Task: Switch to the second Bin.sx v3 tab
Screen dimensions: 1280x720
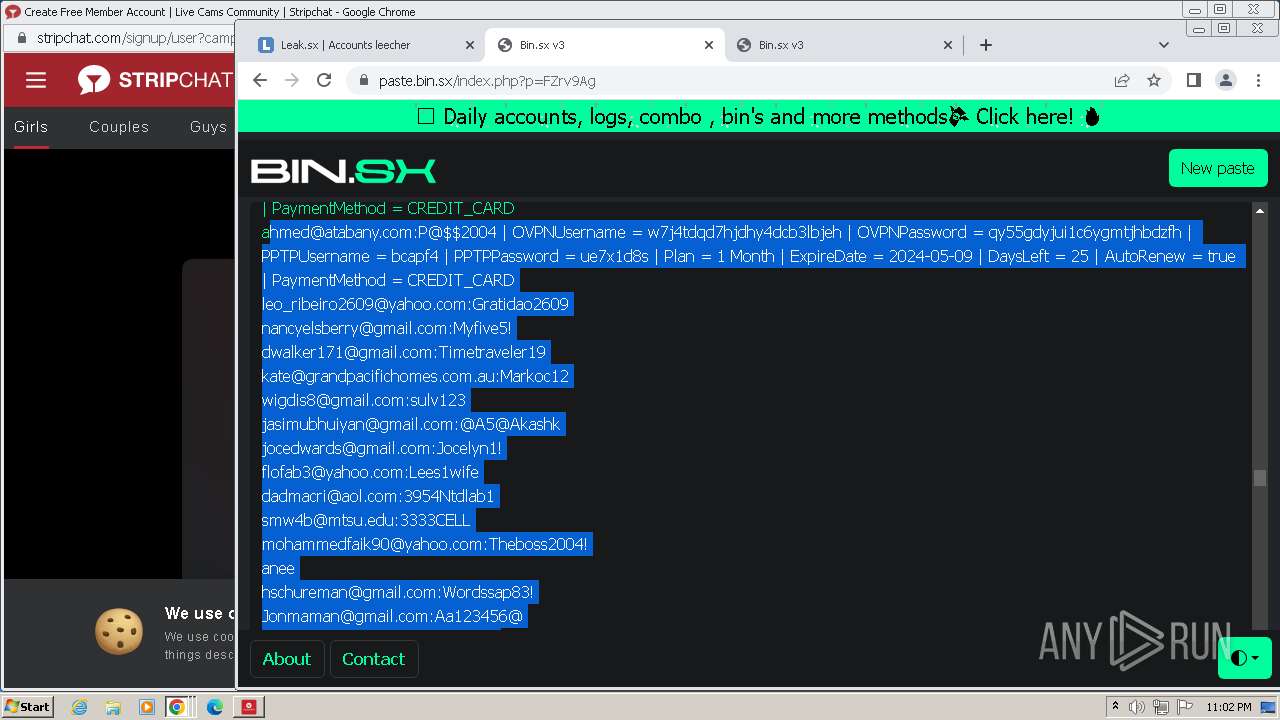Action: coord(843,45)
